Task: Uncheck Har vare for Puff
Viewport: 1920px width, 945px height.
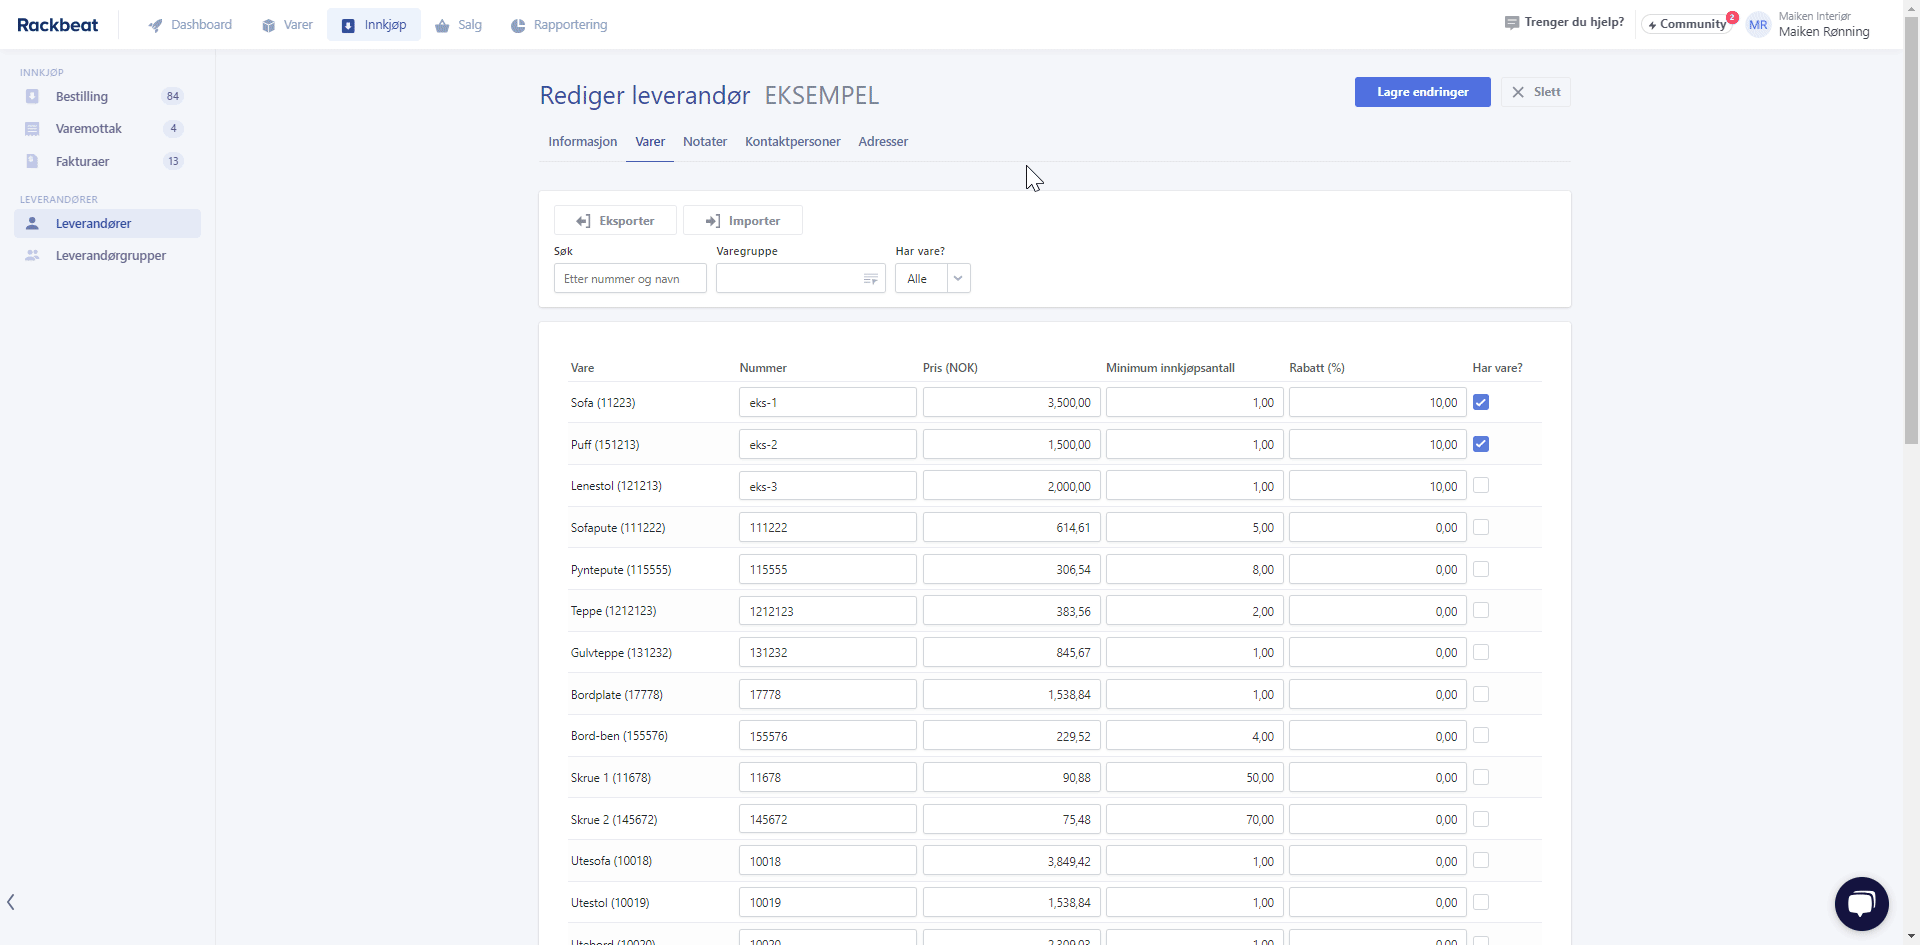Action: point(1481,444)
